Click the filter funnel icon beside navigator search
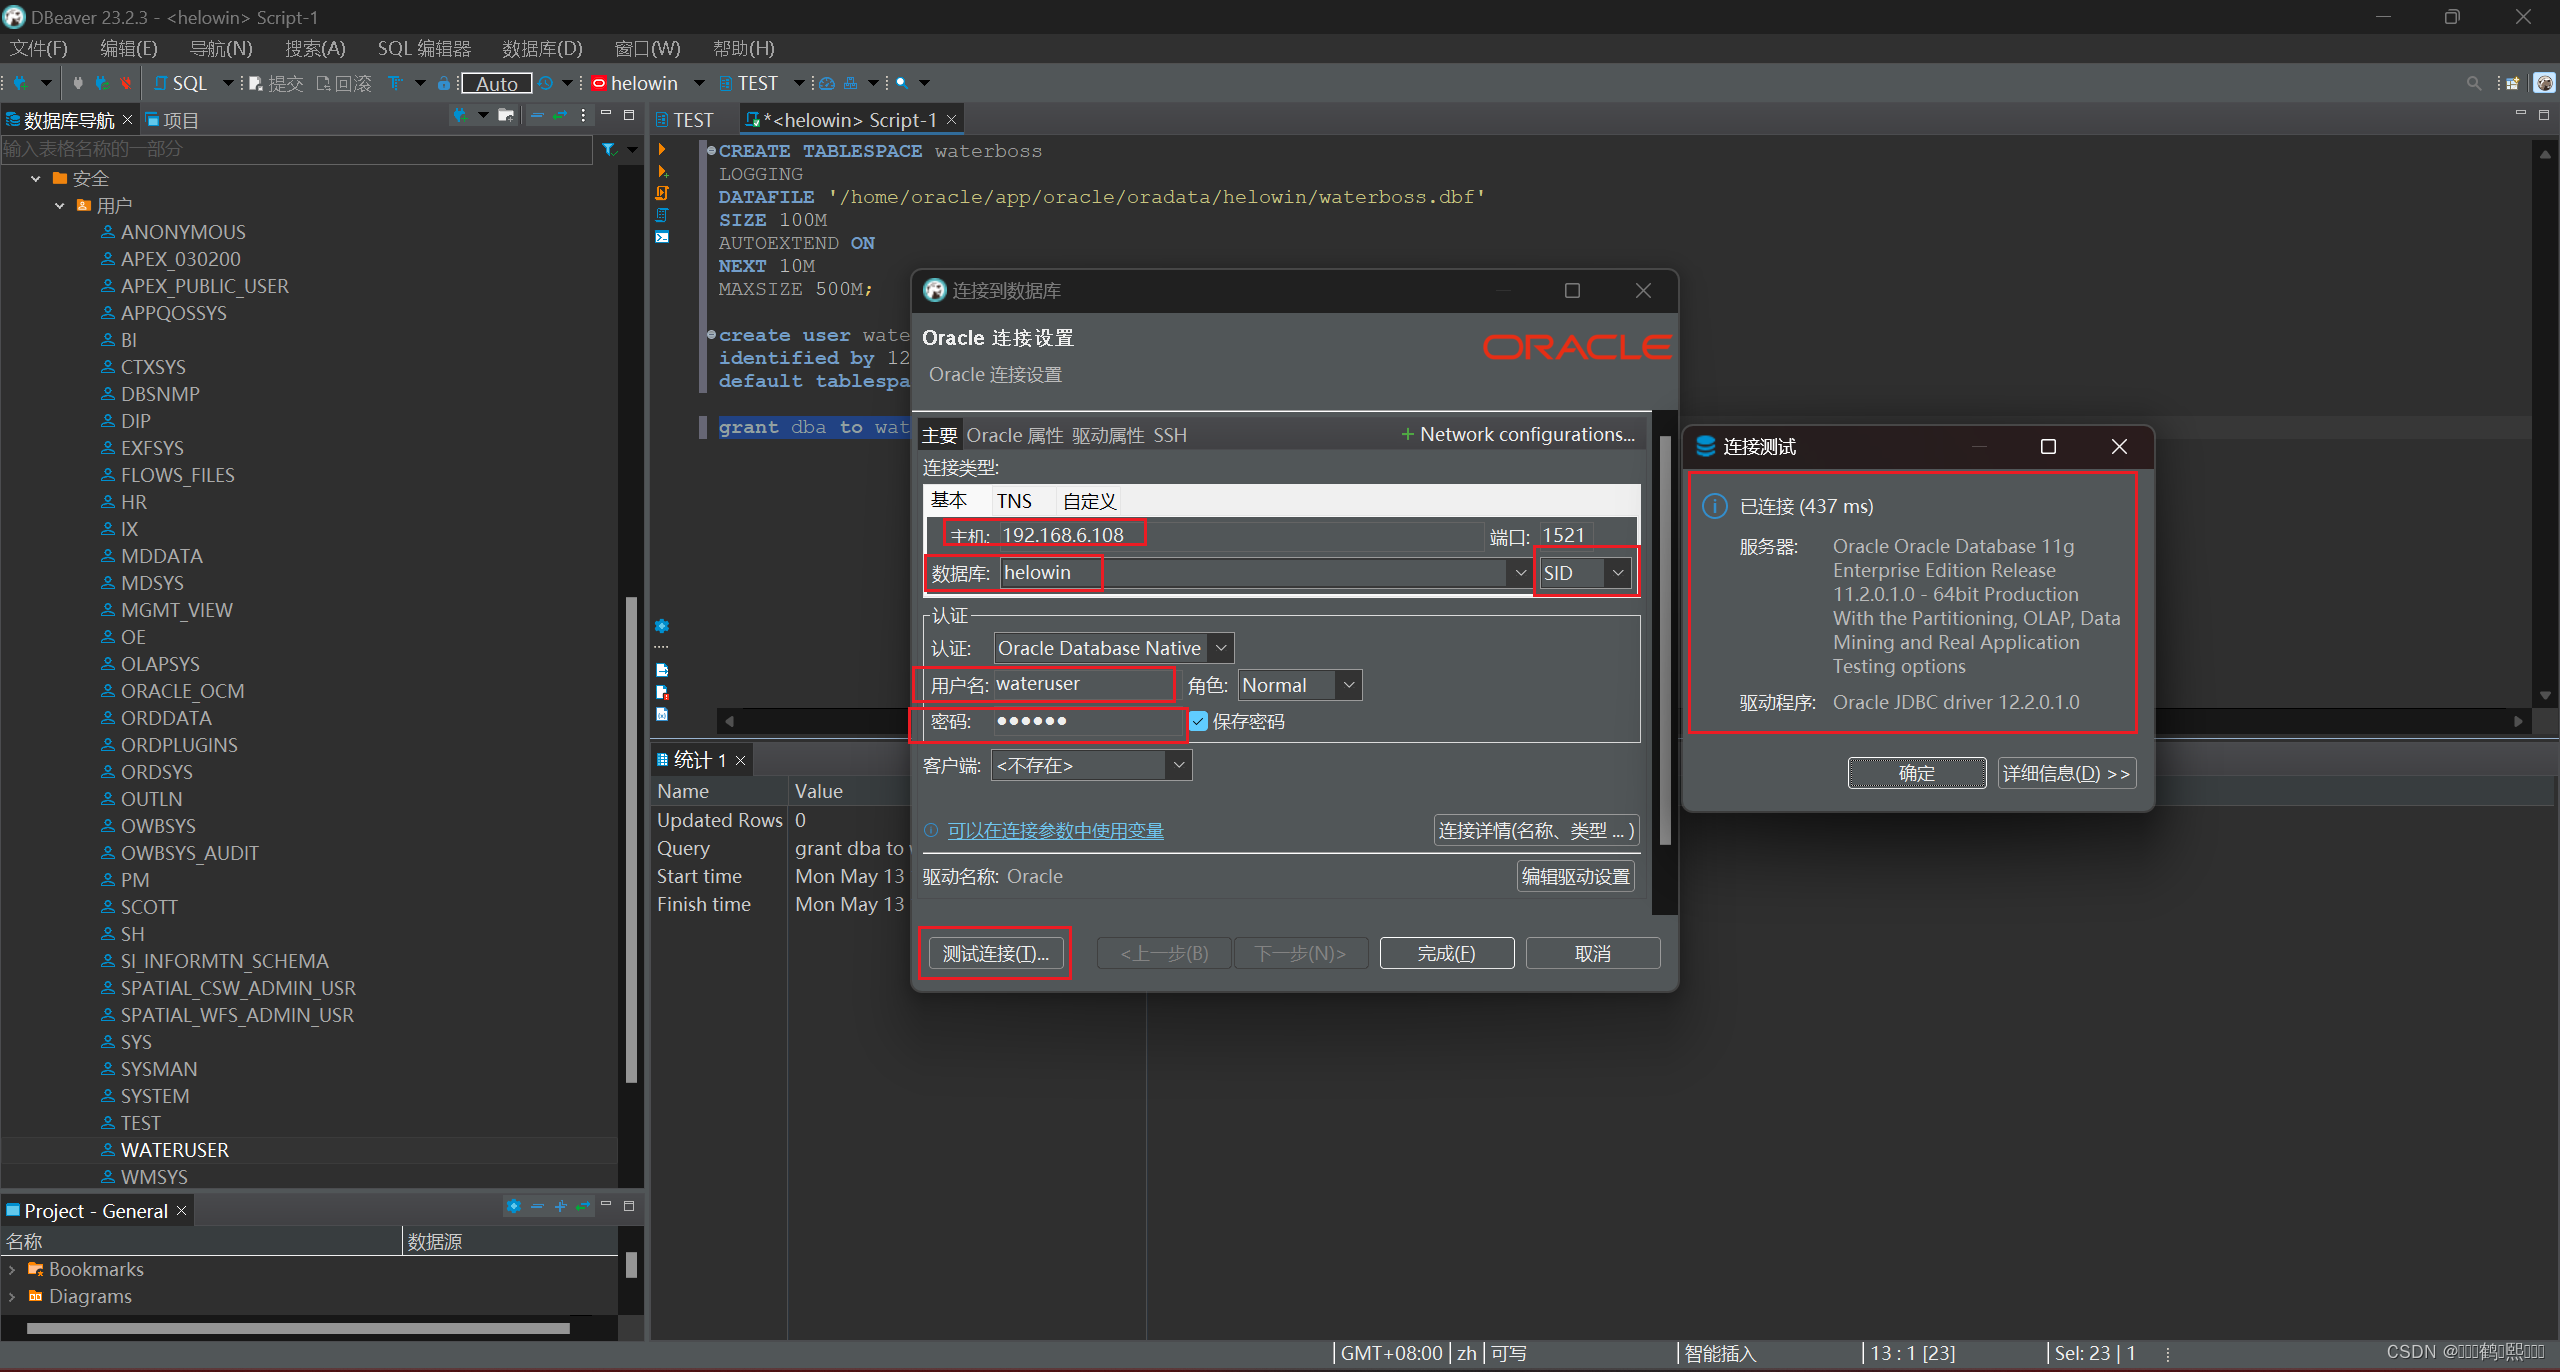This screenshot has width=2560, height=1372. [609, 149]
